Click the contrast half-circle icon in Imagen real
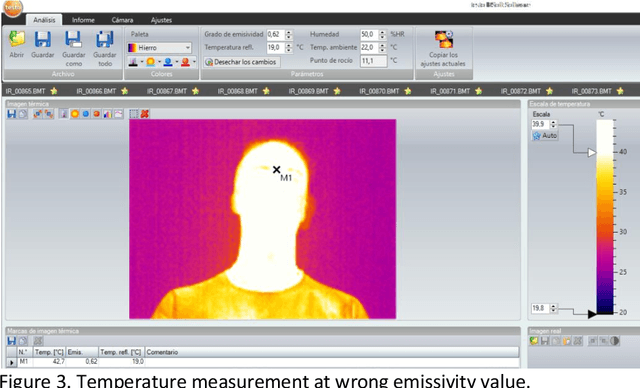 (x=615, y=341)
